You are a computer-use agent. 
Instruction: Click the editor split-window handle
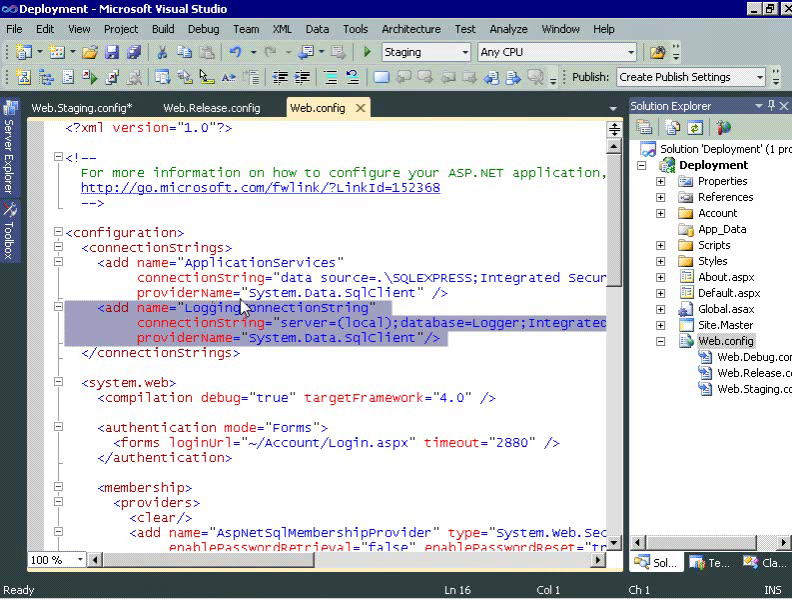pyautogui.click(x=614, y=130)
